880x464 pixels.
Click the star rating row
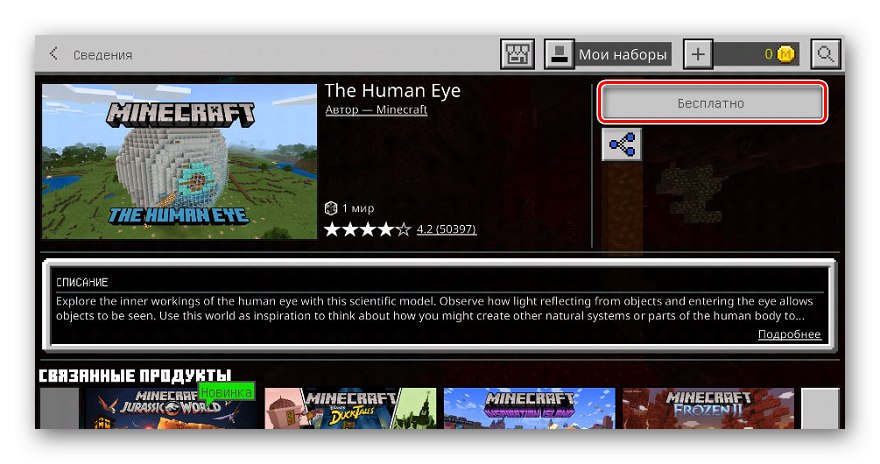[x=368, y=229]
